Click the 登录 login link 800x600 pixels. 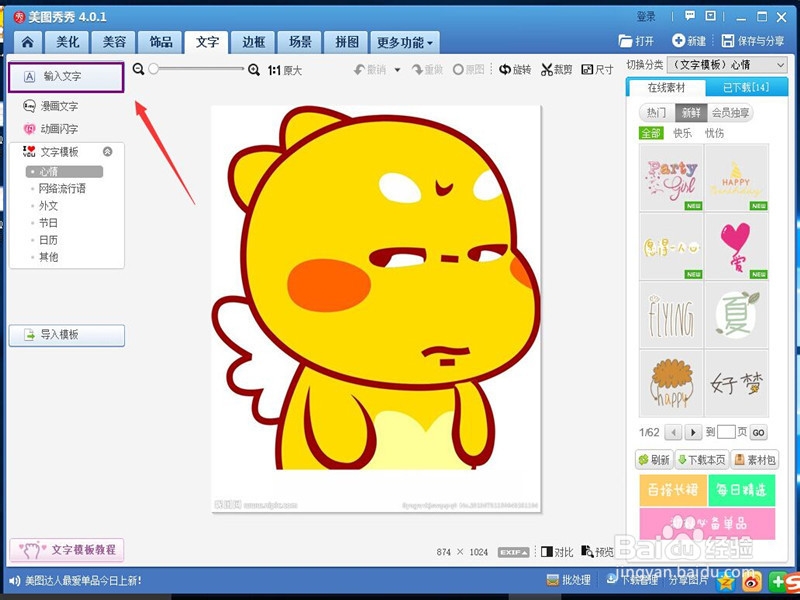pyautogui.click(x=646, y=17)
